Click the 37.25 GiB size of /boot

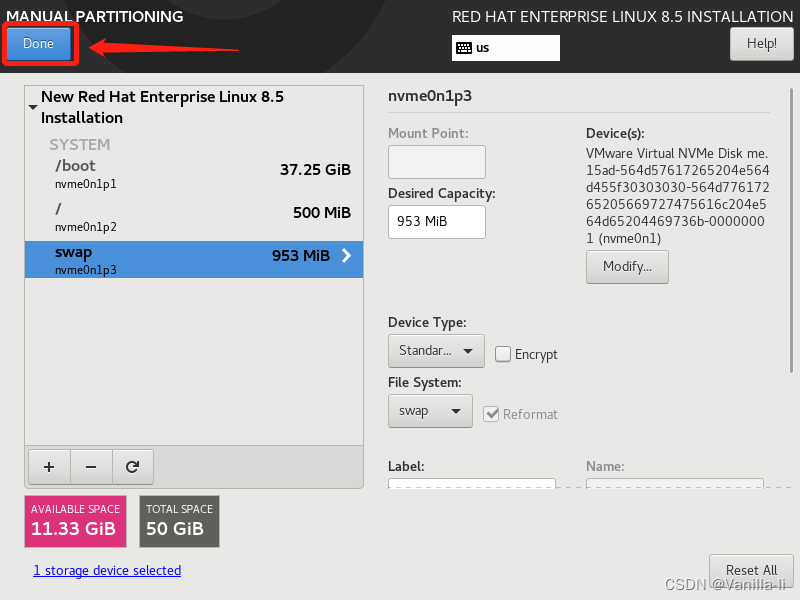(x=315, y=169)
